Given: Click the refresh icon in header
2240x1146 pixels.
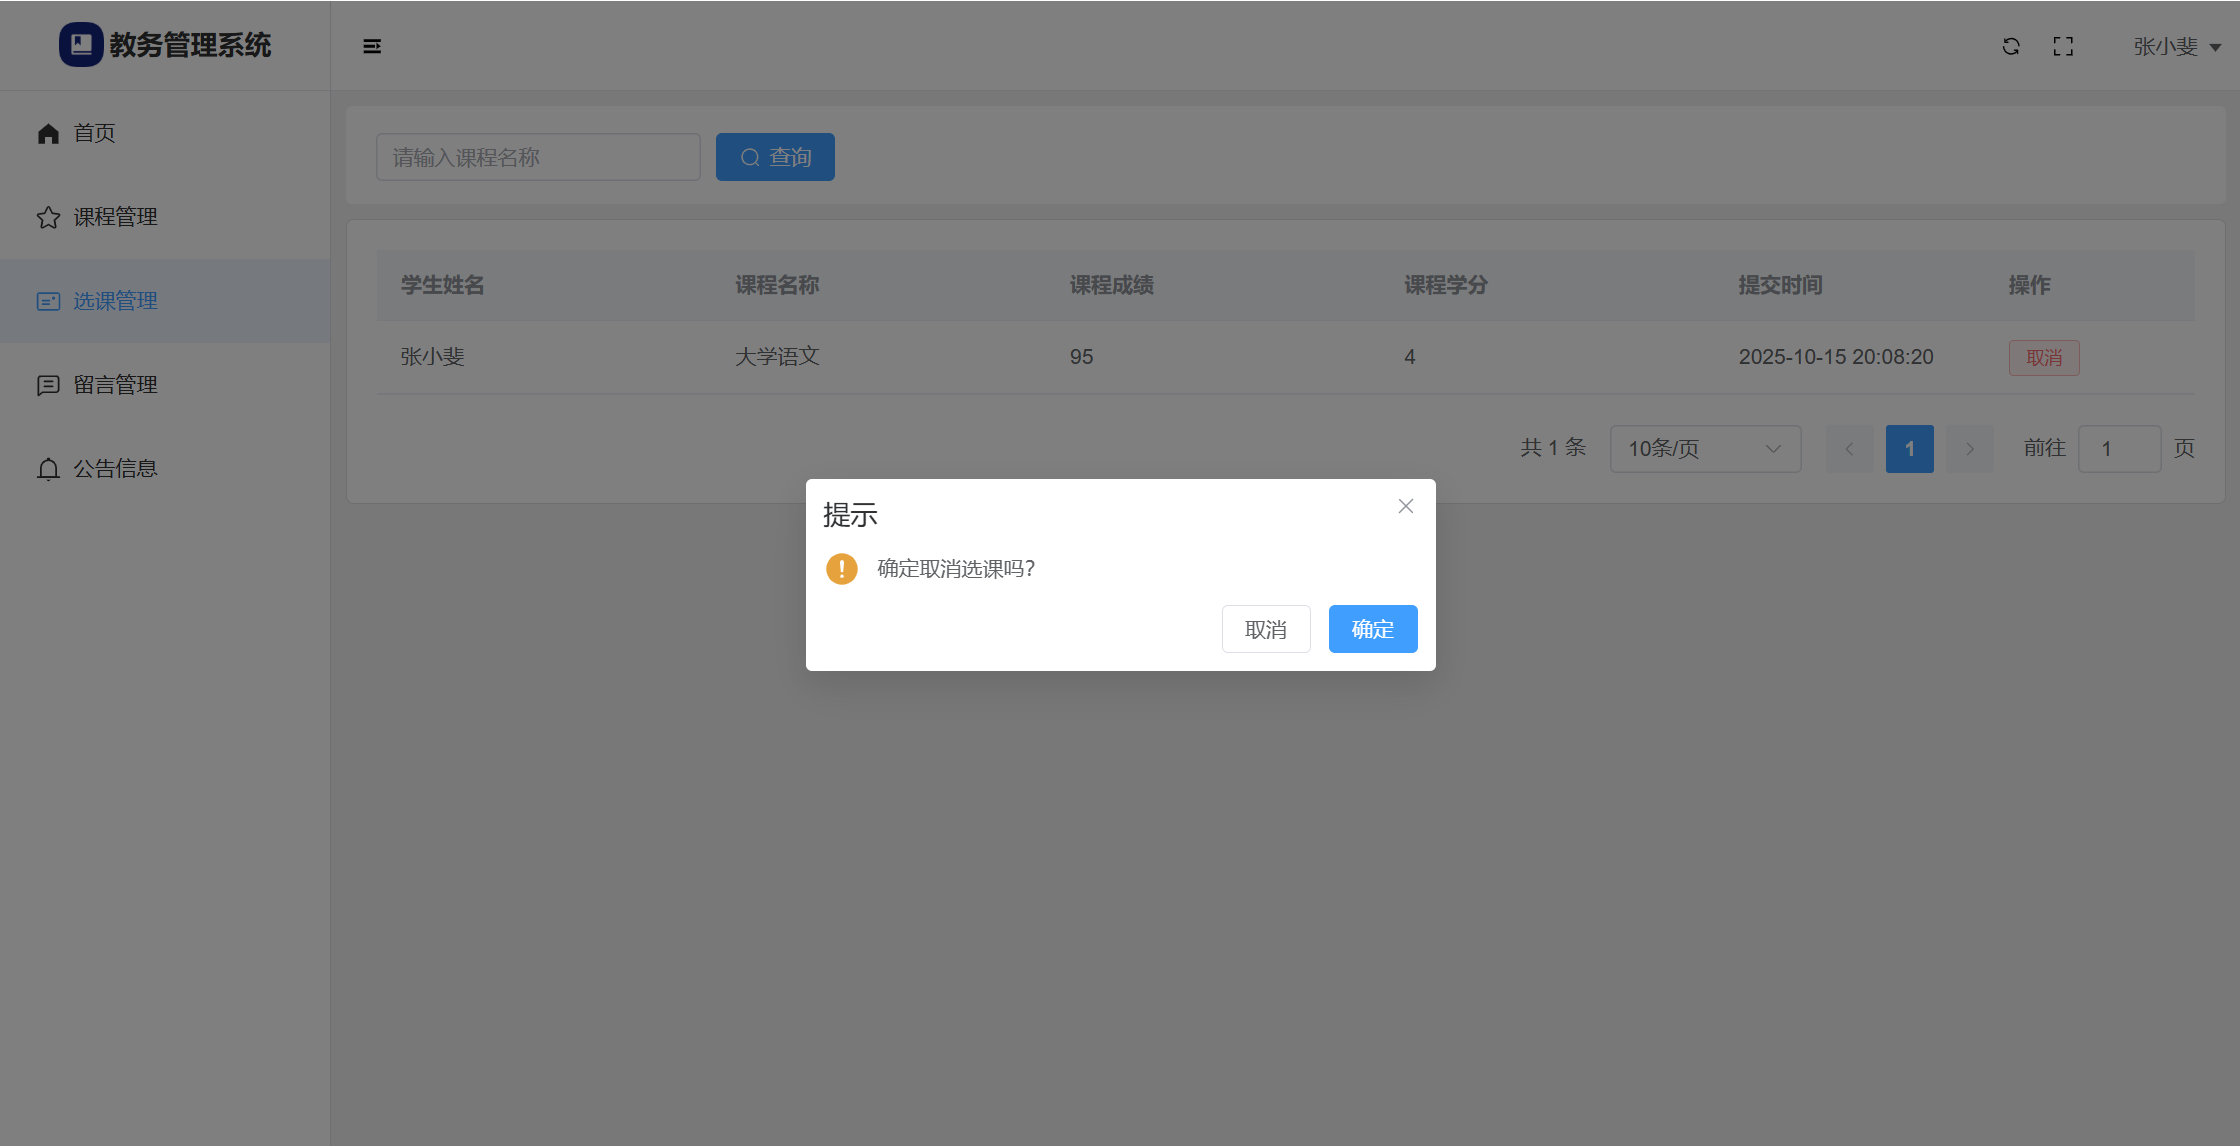Looking at the screenshot, I should (x=2011, y=46).
